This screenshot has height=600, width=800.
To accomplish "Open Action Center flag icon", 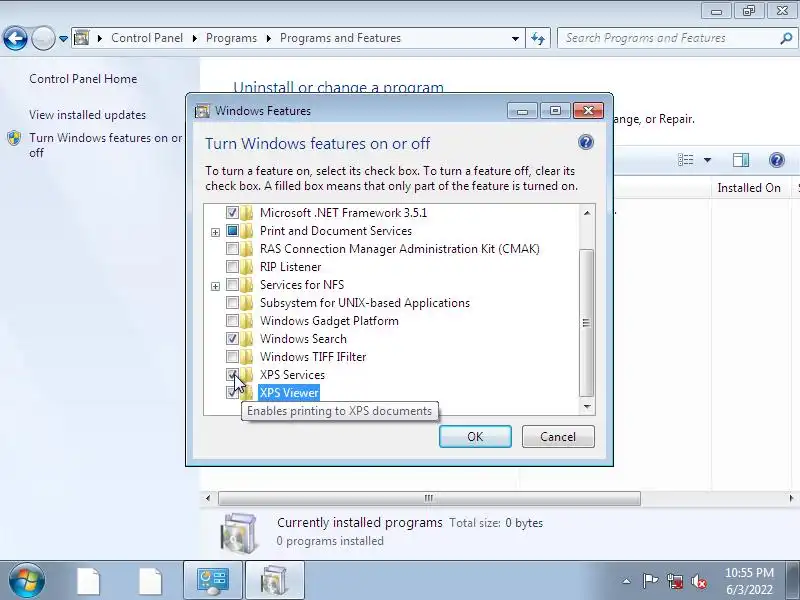I will pyautogui.click(x=650, y=581).
